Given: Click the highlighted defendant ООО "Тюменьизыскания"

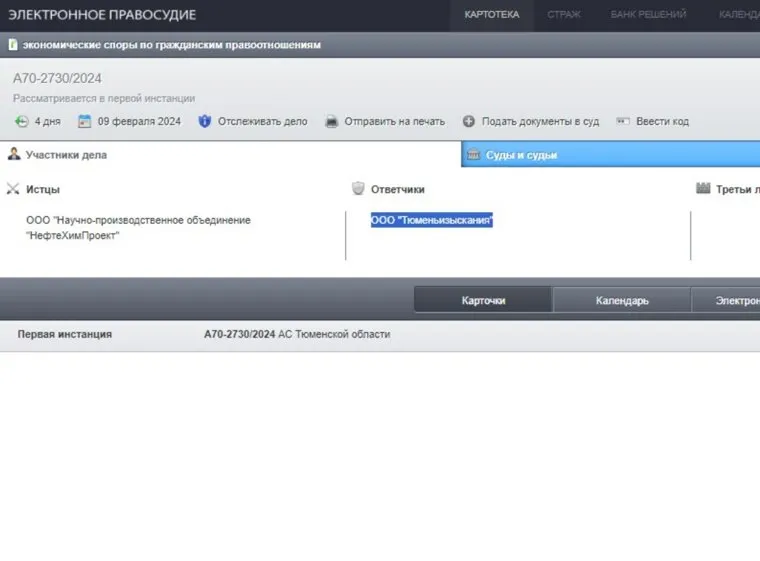Looking at the screenshot, I should tap(431, 220).
